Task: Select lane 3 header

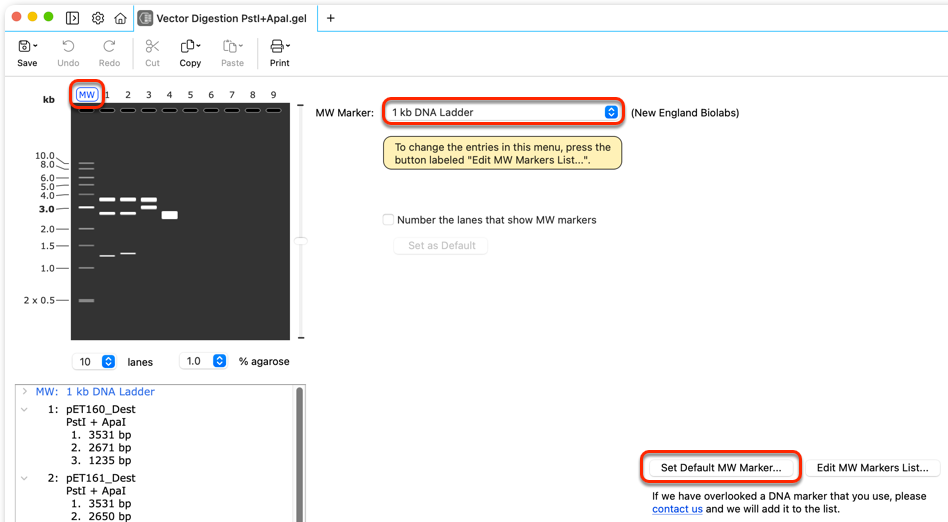Action: pyautogui.click(x=149, y=94)
